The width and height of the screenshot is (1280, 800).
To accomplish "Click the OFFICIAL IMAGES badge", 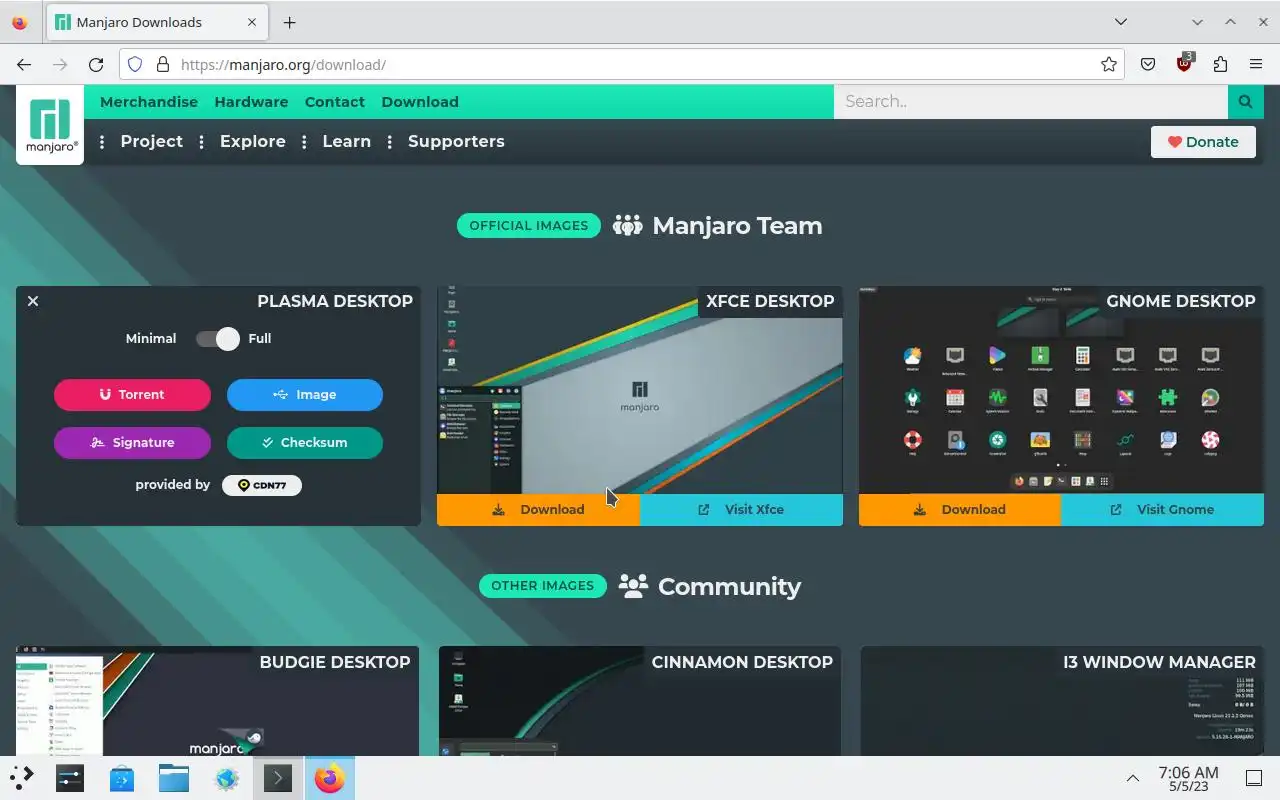I will pos(529,225).
